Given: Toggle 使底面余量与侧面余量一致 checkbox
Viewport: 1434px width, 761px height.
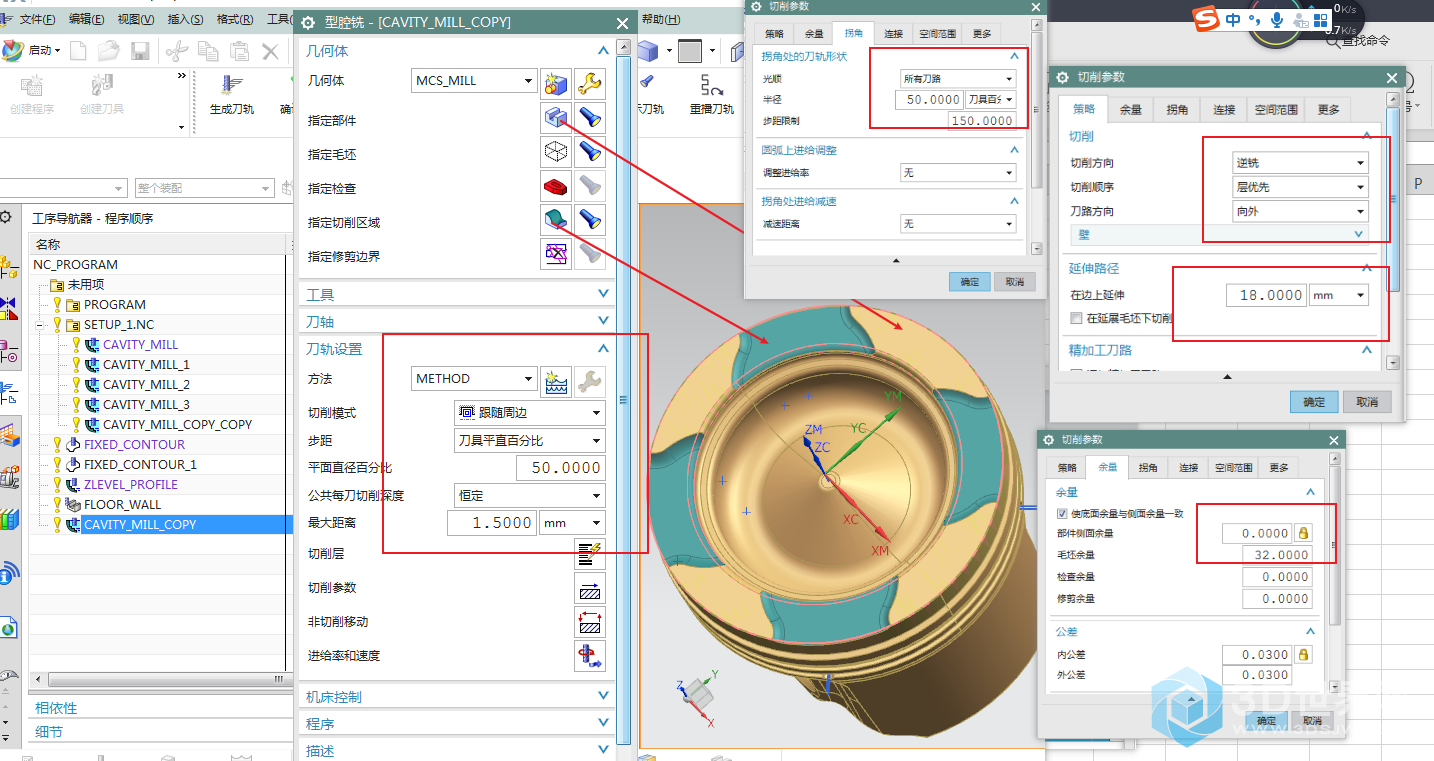Looking at the screenshot, I should (x=1062, y=513).
